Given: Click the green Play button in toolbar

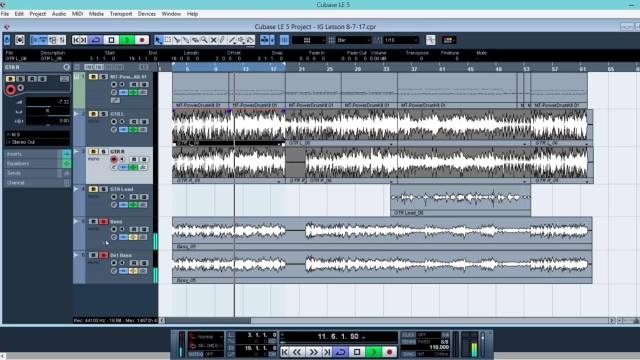Looking at the screenshot, I should 127,40.
